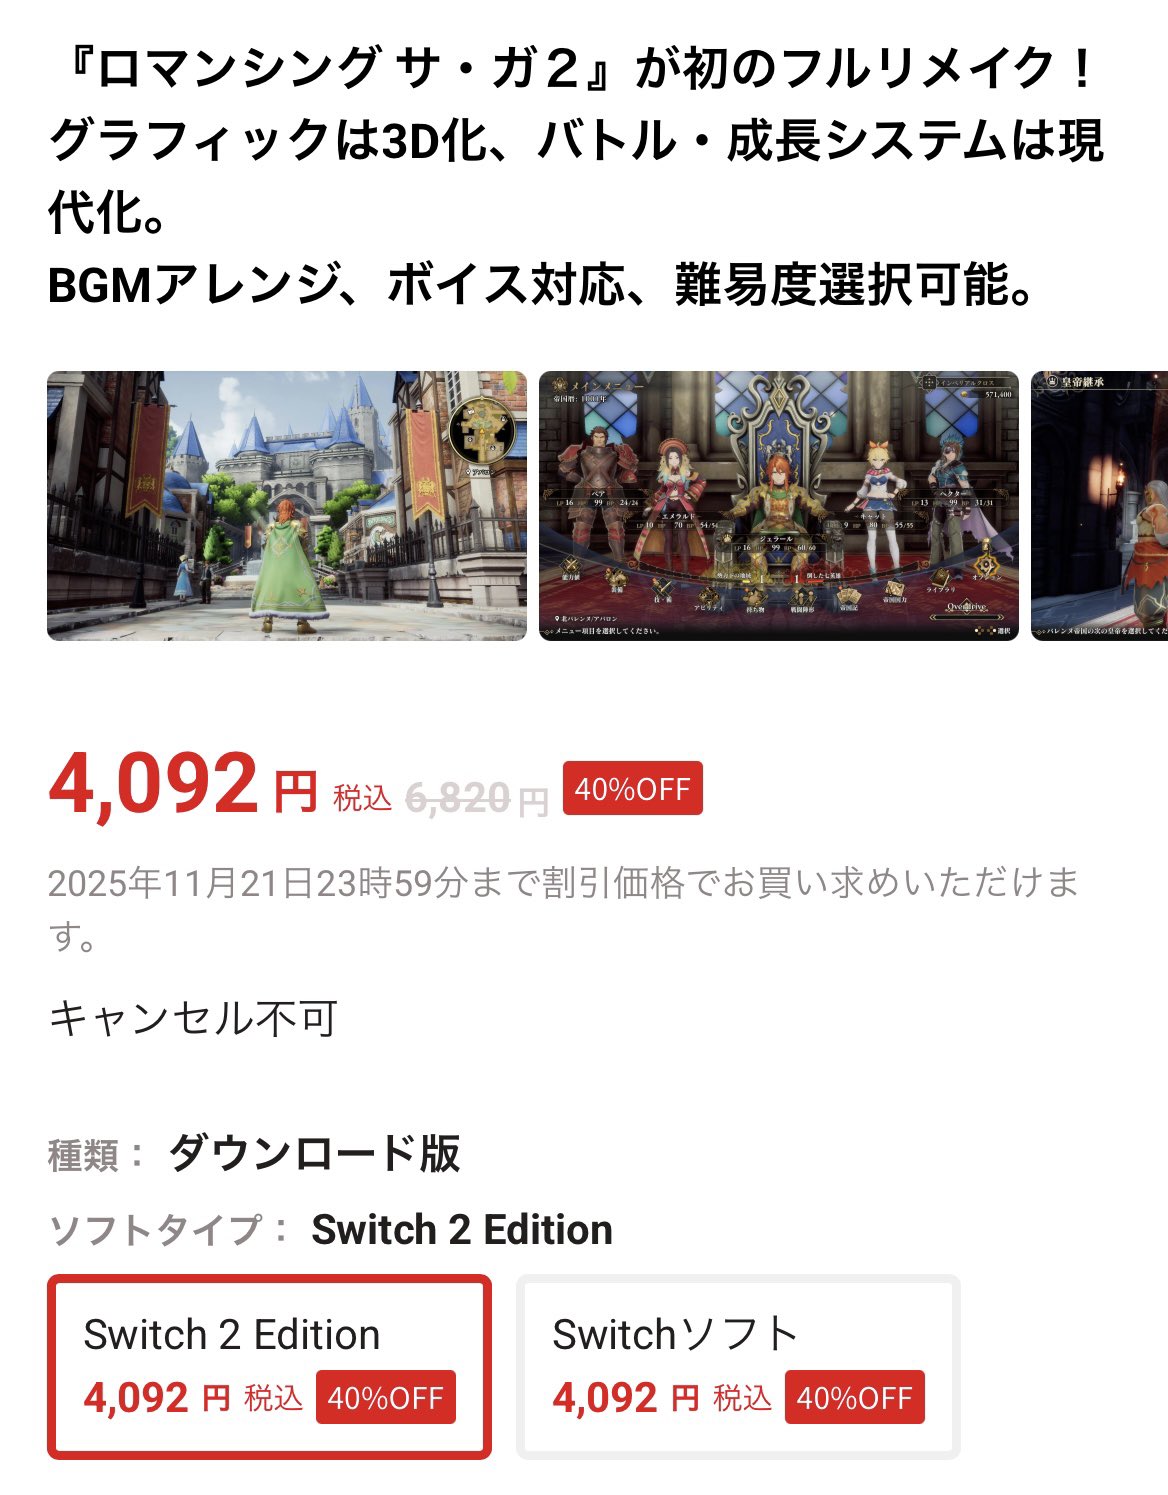1168x1495 pixels.
Task: Click the large 4,092円 sale price
Action: pyautogui.click(x=183, y=783)
